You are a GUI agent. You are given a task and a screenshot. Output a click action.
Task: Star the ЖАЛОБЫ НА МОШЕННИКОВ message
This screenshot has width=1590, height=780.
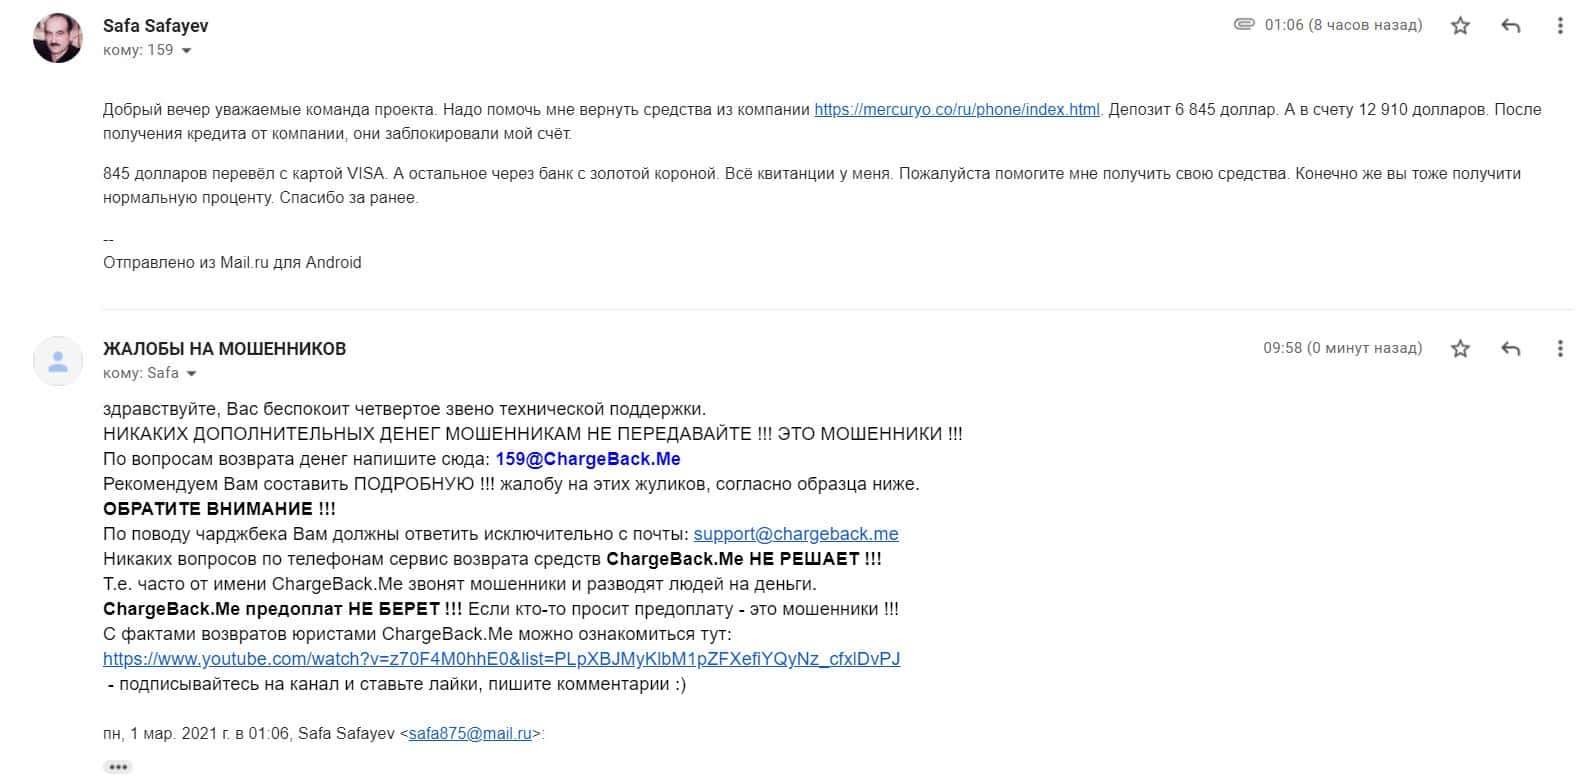[x=1460, y=349]
